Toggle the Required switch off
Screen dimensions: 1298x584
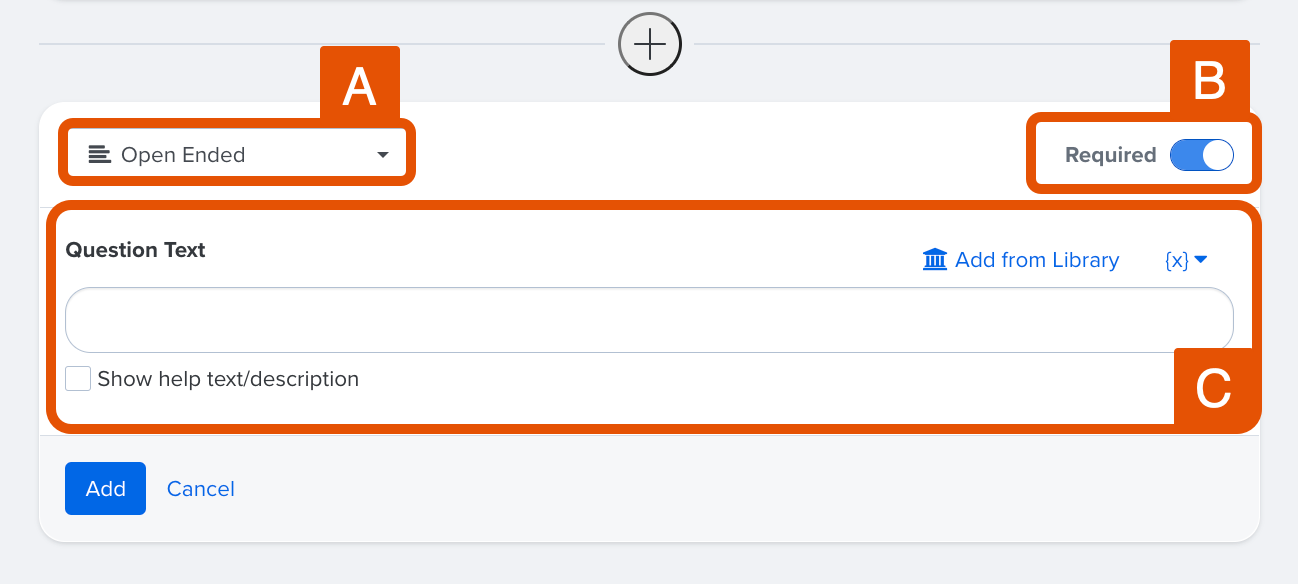1201,155
